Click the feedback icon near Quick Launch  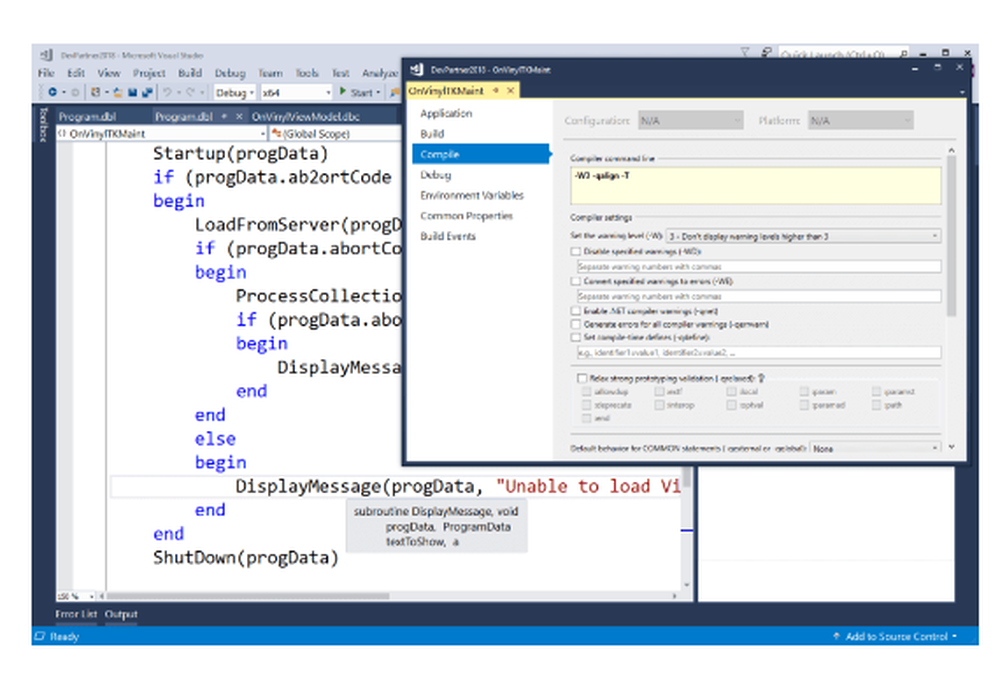pos(766,53)
